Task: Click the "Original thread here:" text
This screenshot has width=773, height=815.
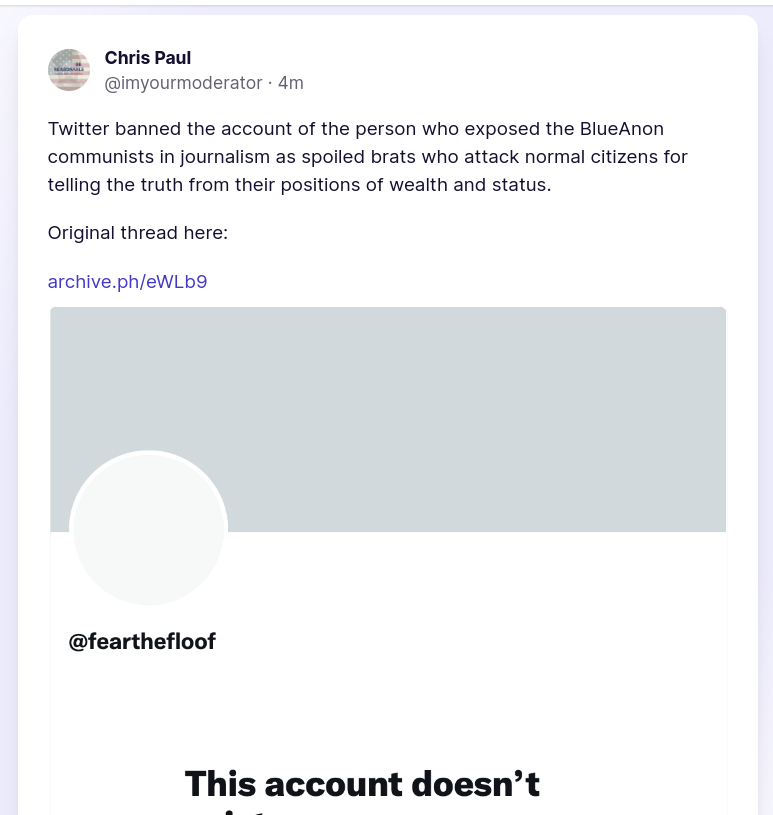Action: pyautogui.click(x=138, y=233)
